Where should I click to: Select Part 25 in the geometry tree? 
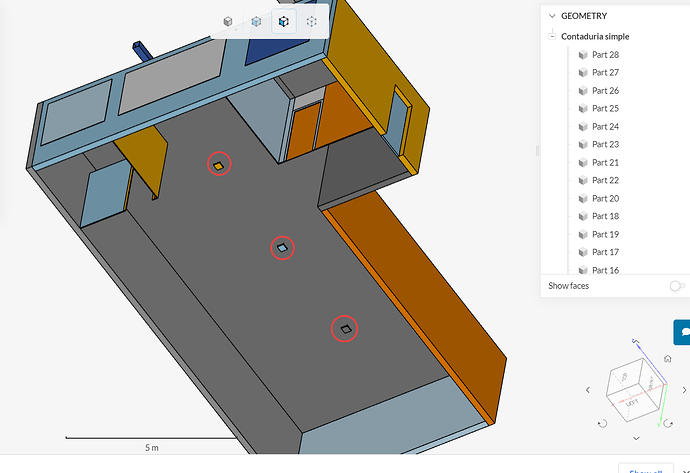[x=606, y=108]
